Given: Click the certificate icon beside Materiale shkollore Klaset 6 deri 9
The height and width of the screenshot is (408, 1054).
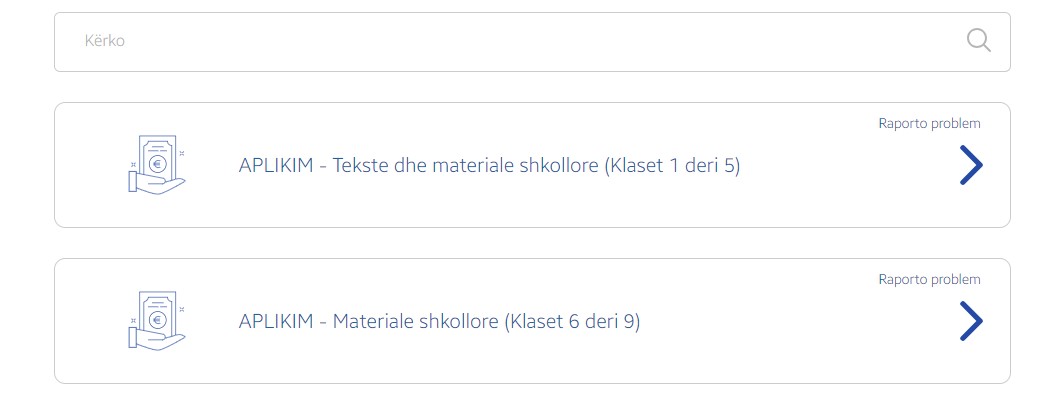Looking at the screenshot, I should coord(157,321).
